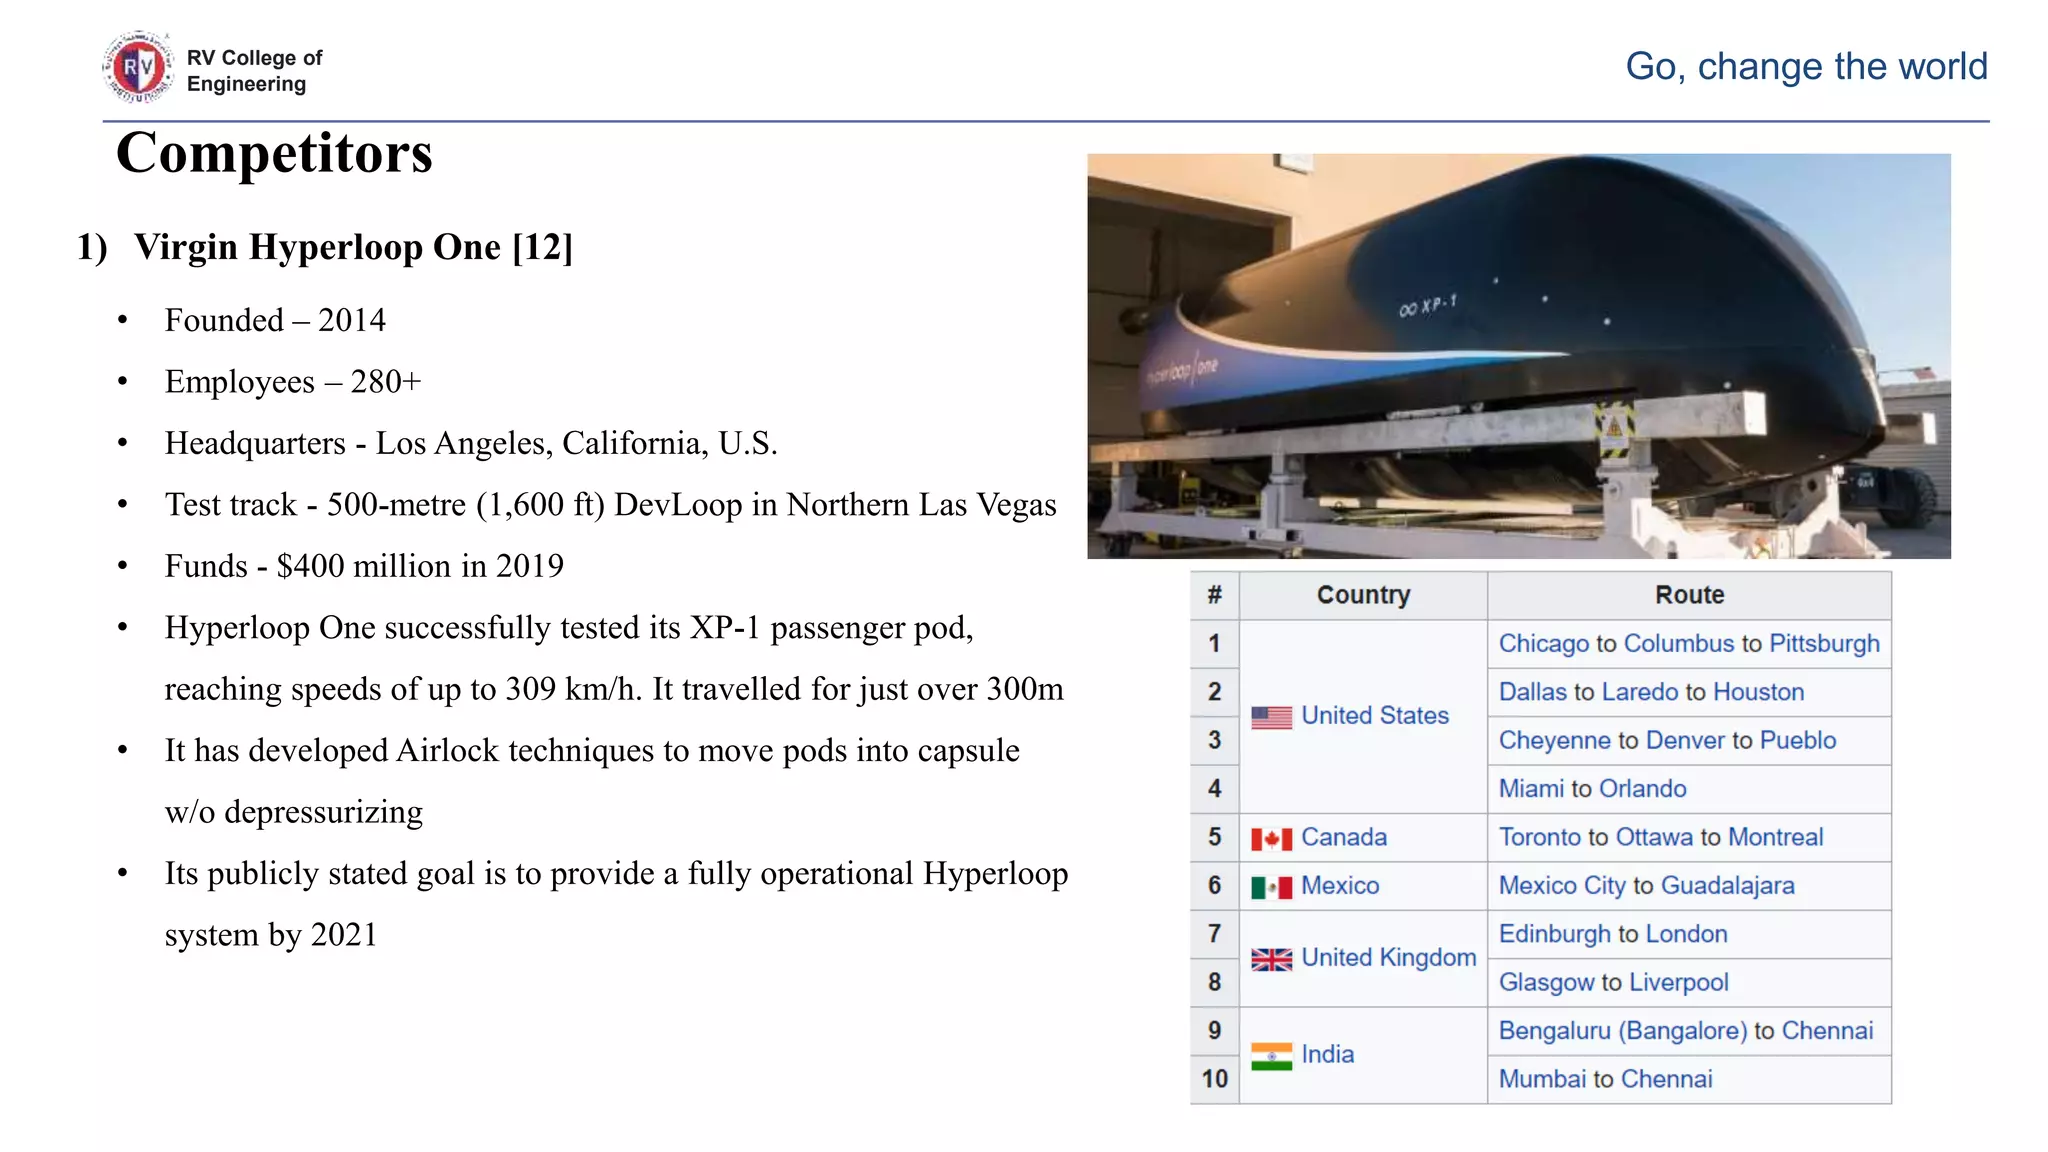Screen dimensions: 2048x1152
Task: Click the United Kingdom flag icon
Action: point(1271,960)
